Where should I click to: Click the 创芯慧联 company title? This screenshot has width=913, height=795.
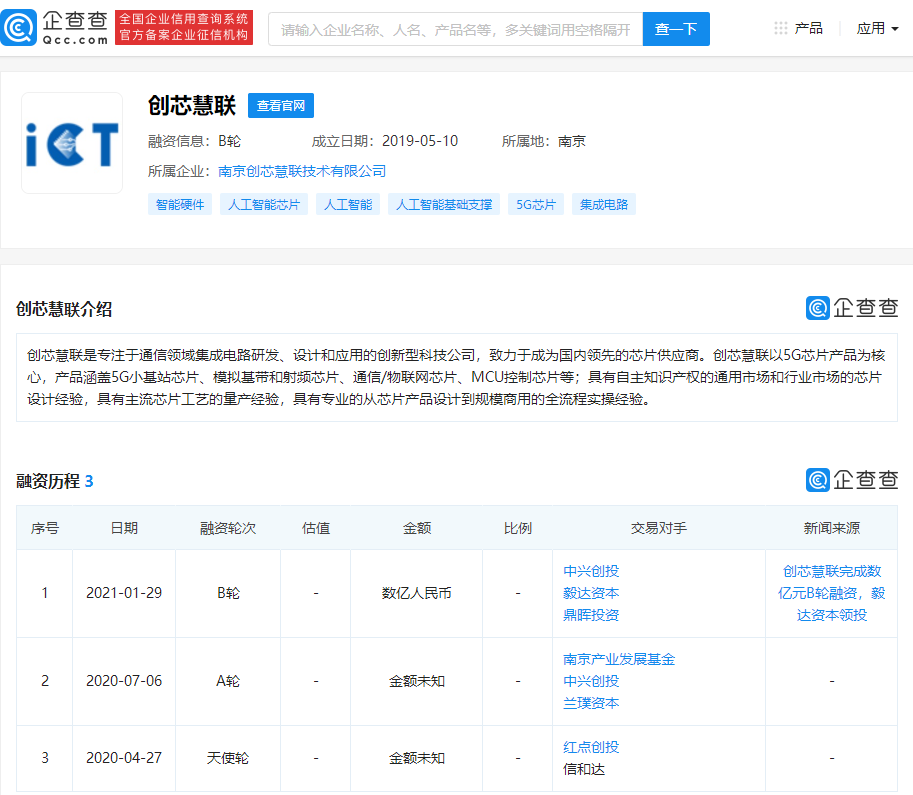pyautogui.click(x=192, y=105)
